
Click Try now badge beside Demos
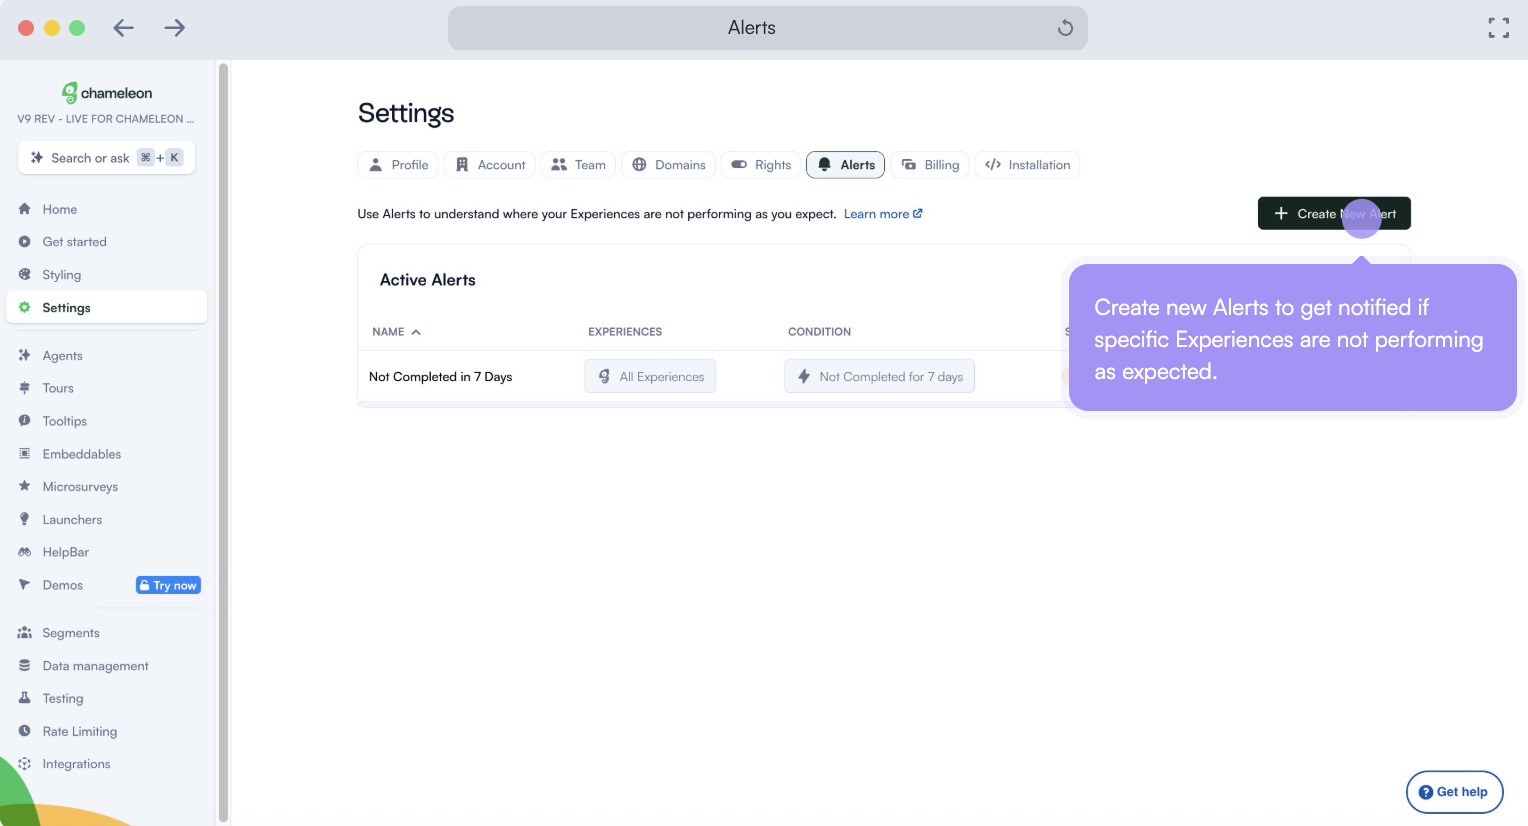click(x=168, y=585)
